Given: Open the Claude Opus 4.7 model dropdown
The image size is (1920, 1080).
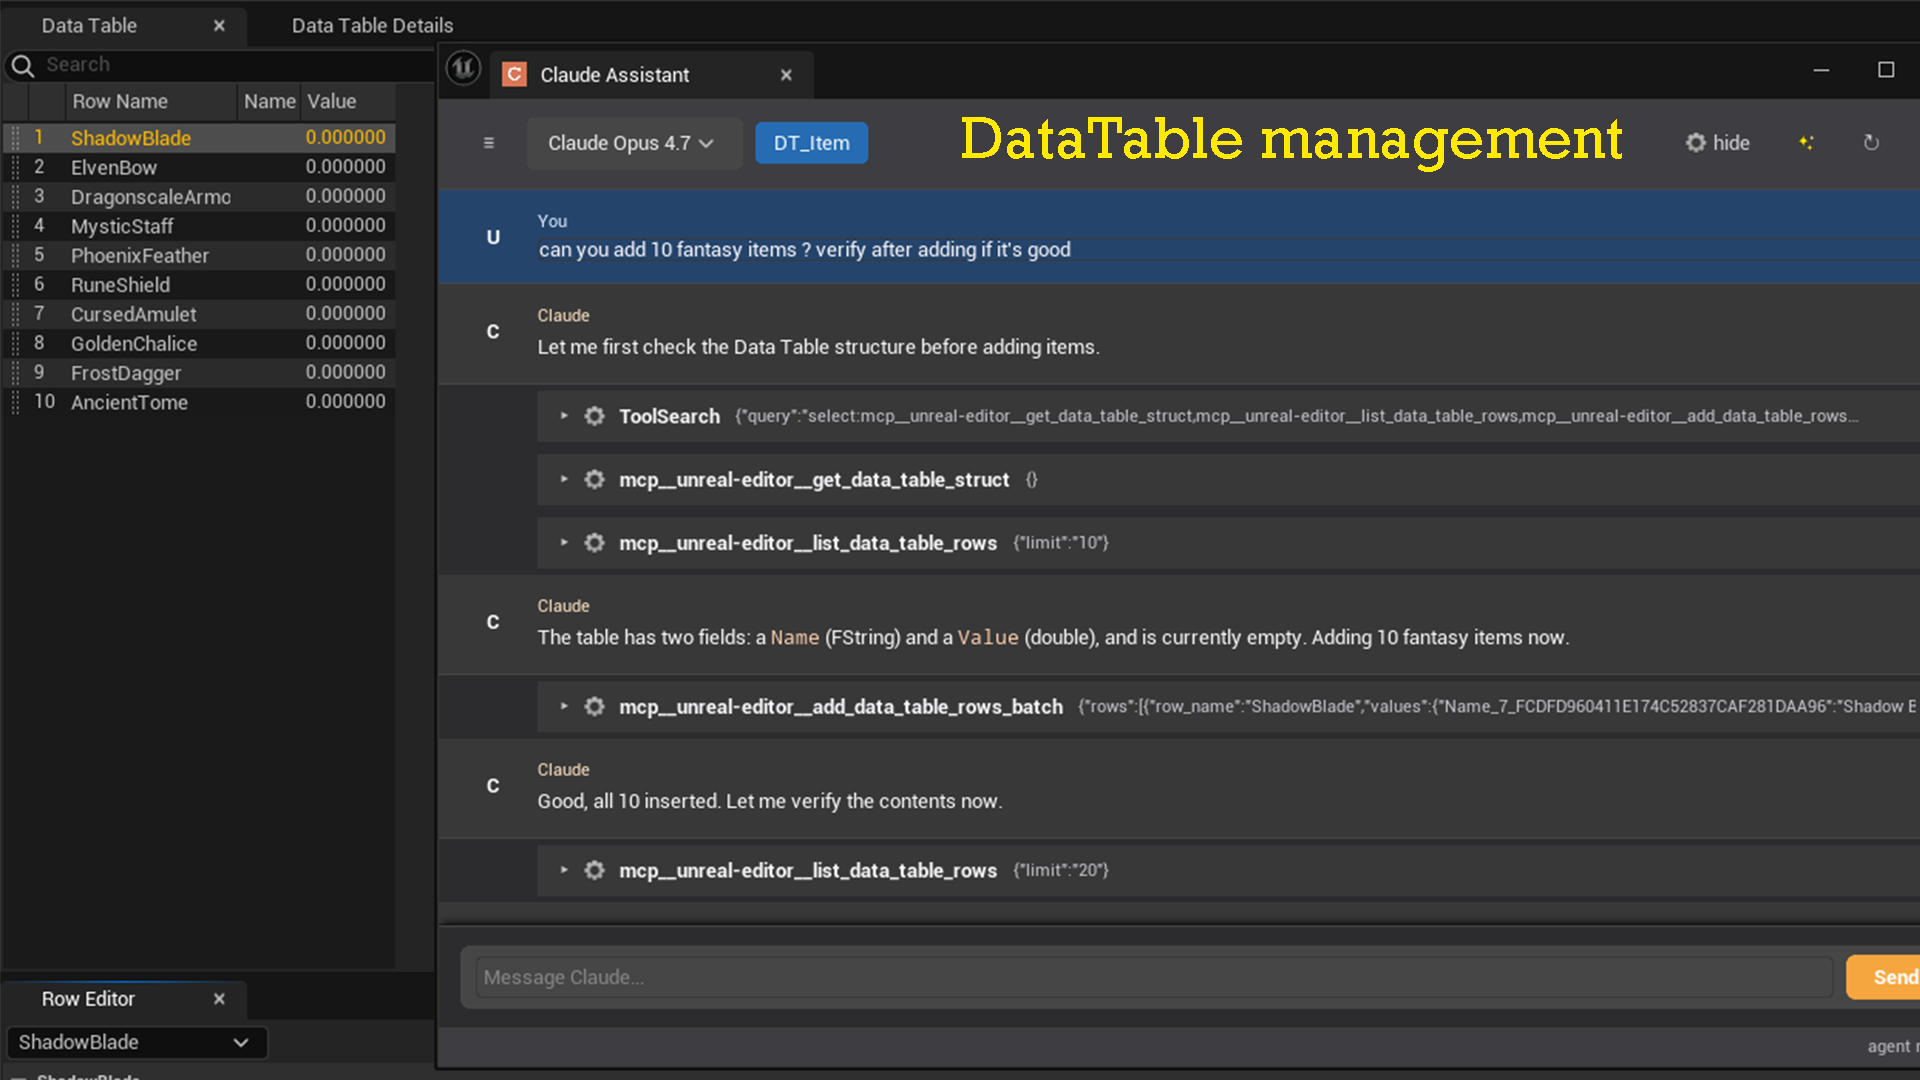Looking at the screenshot, I should [x=634, y=143].
